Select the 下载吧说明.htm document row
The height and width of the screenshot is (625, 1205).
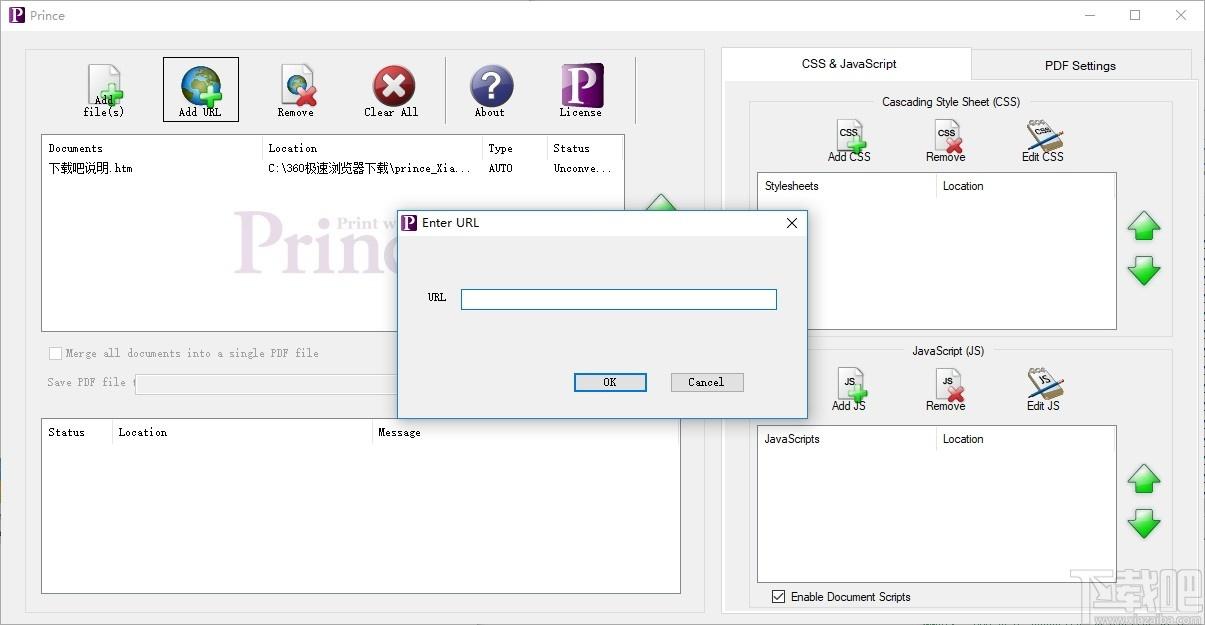[332, 169]
